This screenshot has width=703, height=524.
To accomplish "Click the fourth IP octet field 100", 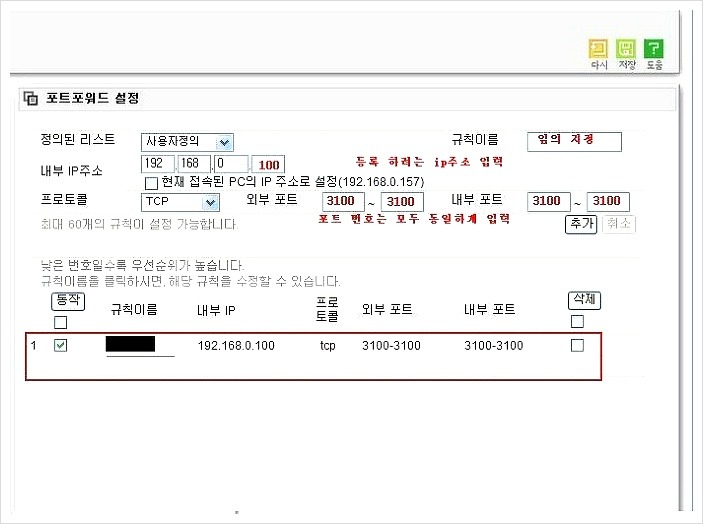I will pos(268,165).
